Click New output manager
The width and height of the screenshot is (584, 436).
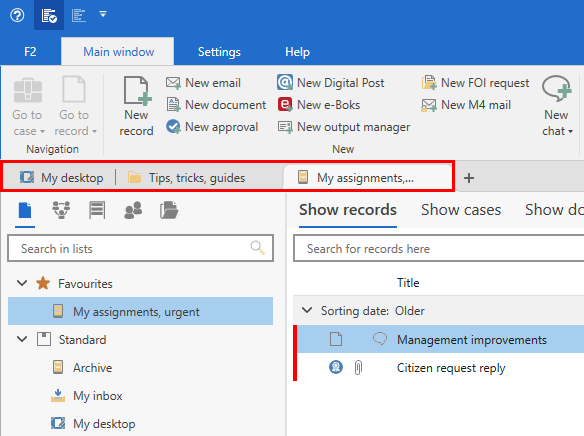point(344,127)
